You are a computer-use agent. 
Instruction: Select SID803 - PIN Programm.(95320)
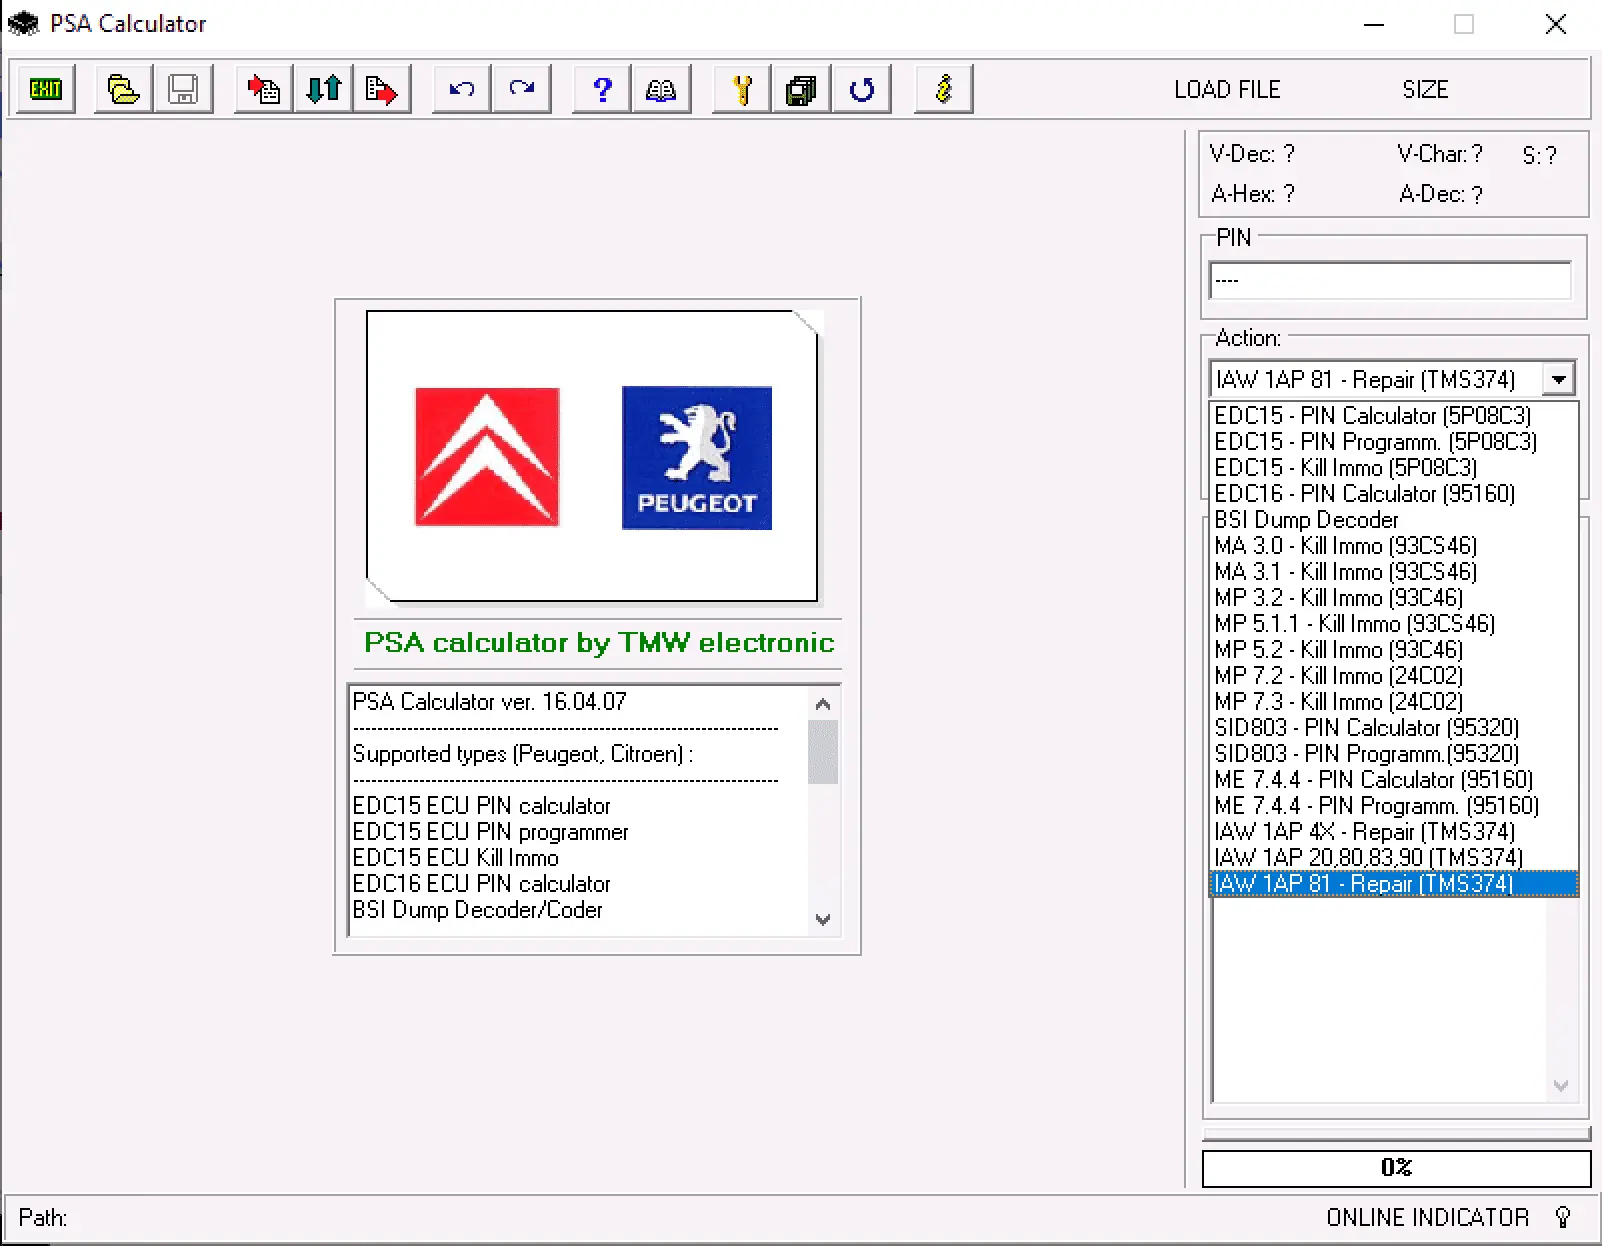coord(1393,753)
